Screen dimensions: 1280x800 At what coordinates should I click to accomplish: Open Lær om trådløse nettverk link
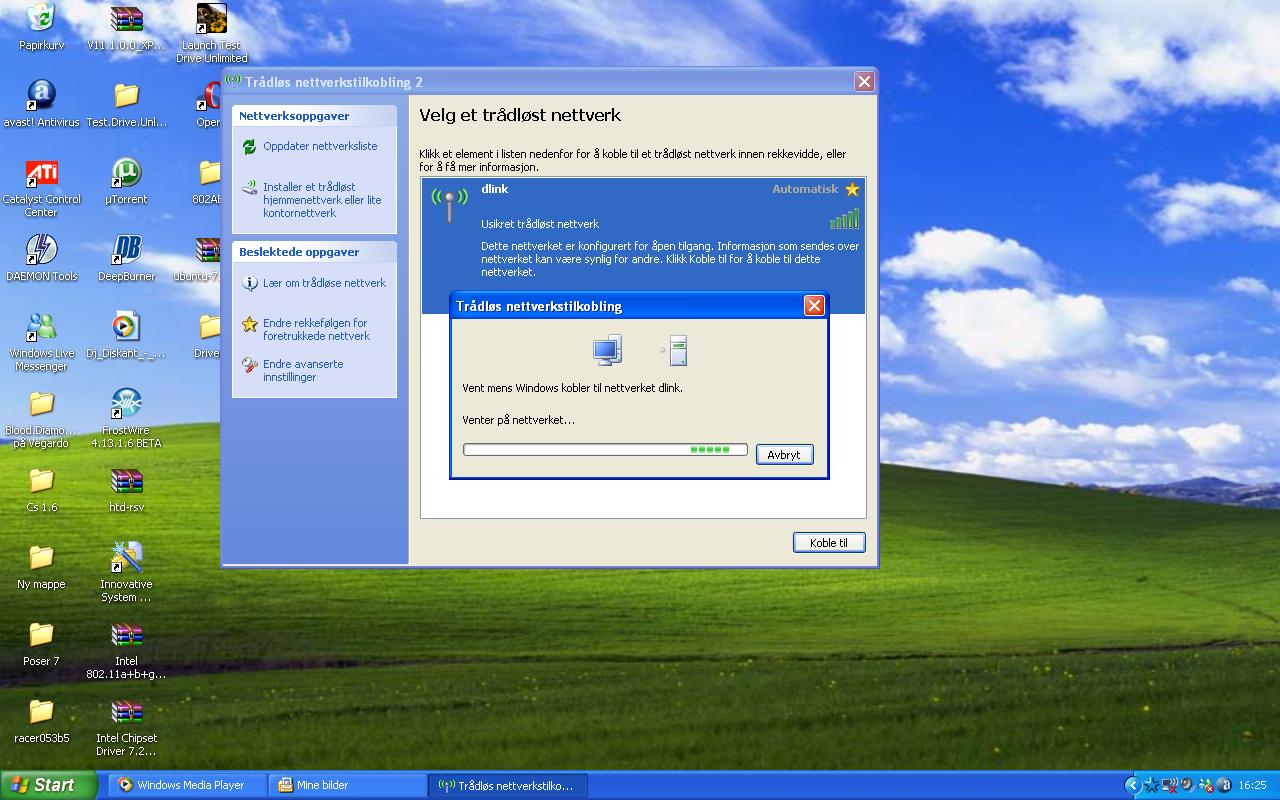(324, 283)
